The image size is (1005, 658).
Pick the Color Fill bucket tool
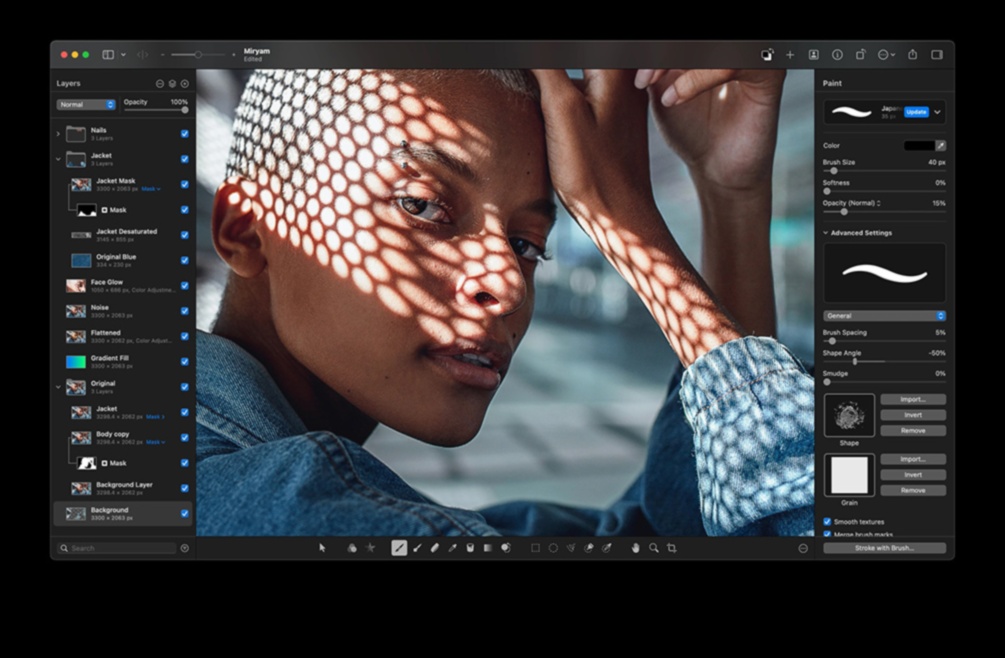[469, 548]
